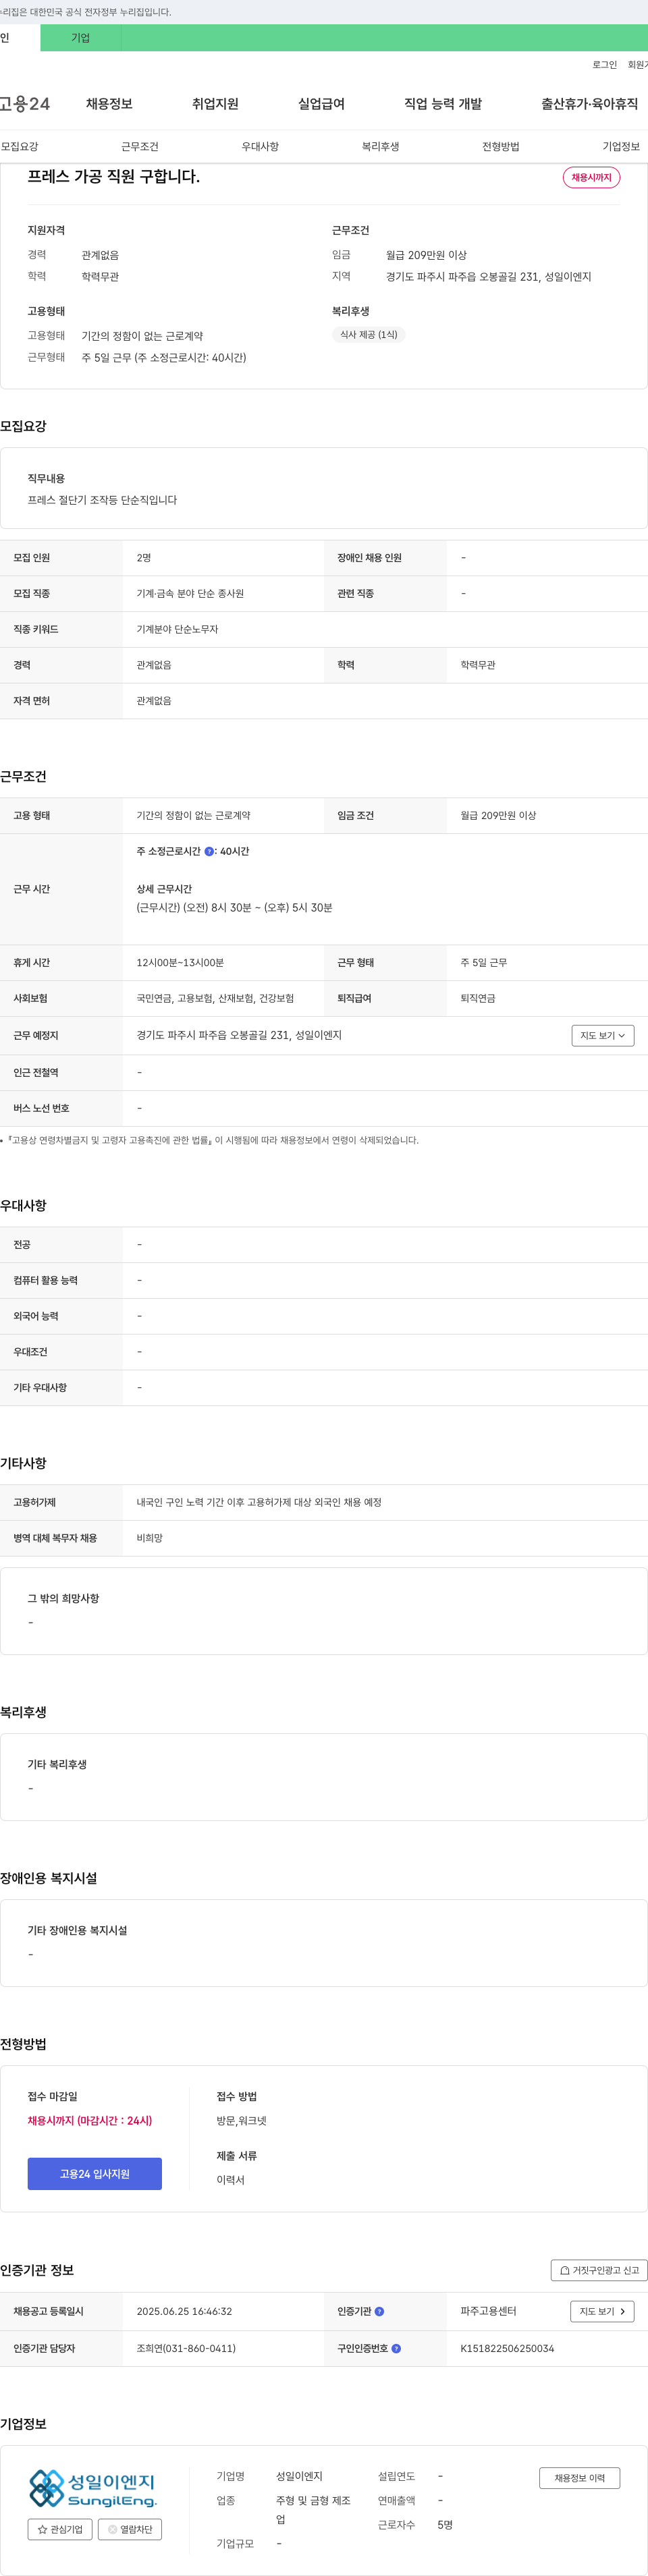Select 퇴직연금 cell in 퇴직급여 row

coord(477,998)
